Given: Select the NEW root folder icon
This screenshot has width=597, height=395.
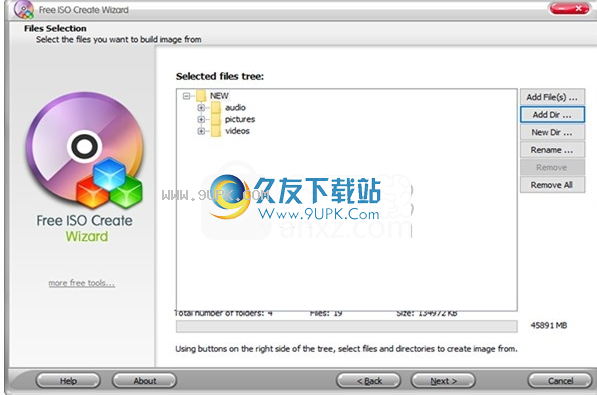Looking at the screenshot, I should (201, 95).
